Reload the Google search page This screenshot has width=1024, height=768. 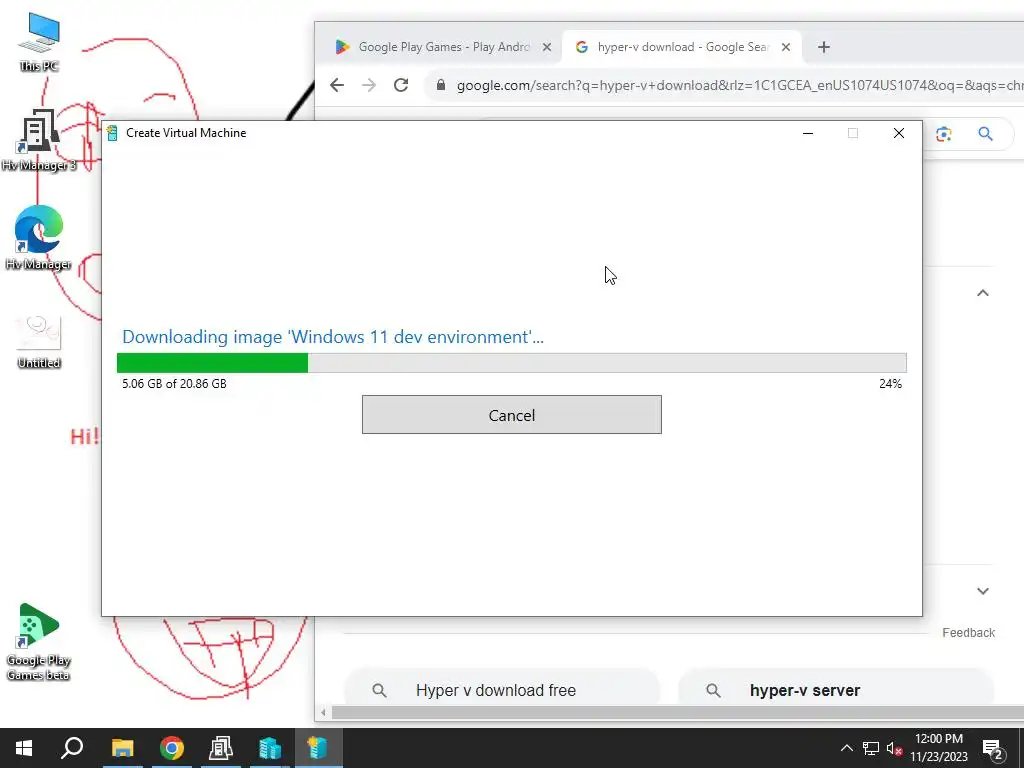pos(400,85)
